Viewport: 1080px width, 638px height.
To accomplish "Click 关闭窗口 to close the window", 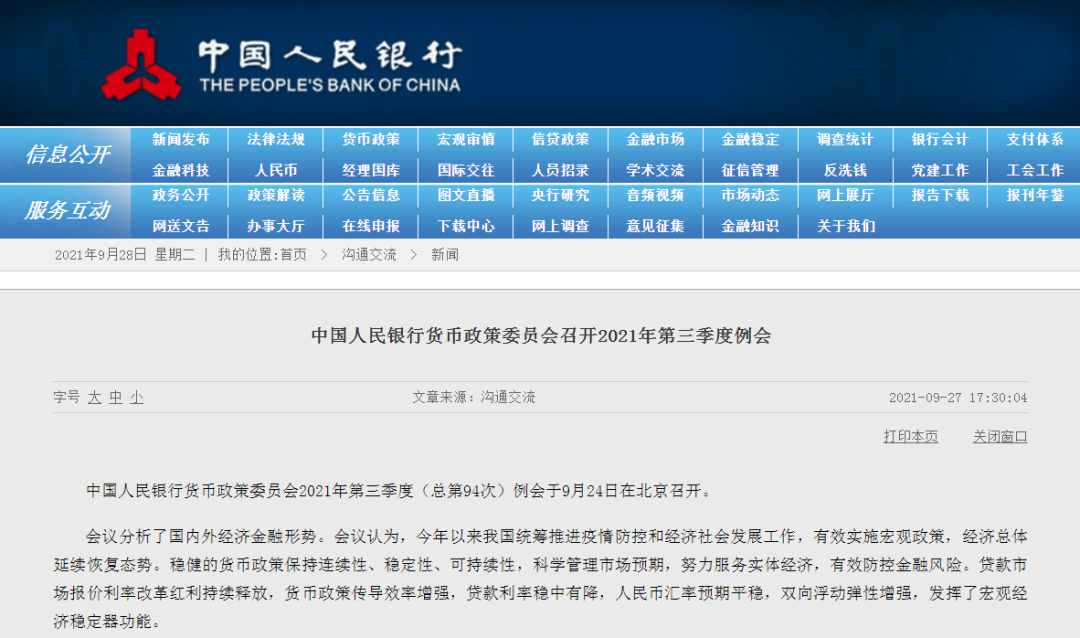I will (x=999, y=436).
